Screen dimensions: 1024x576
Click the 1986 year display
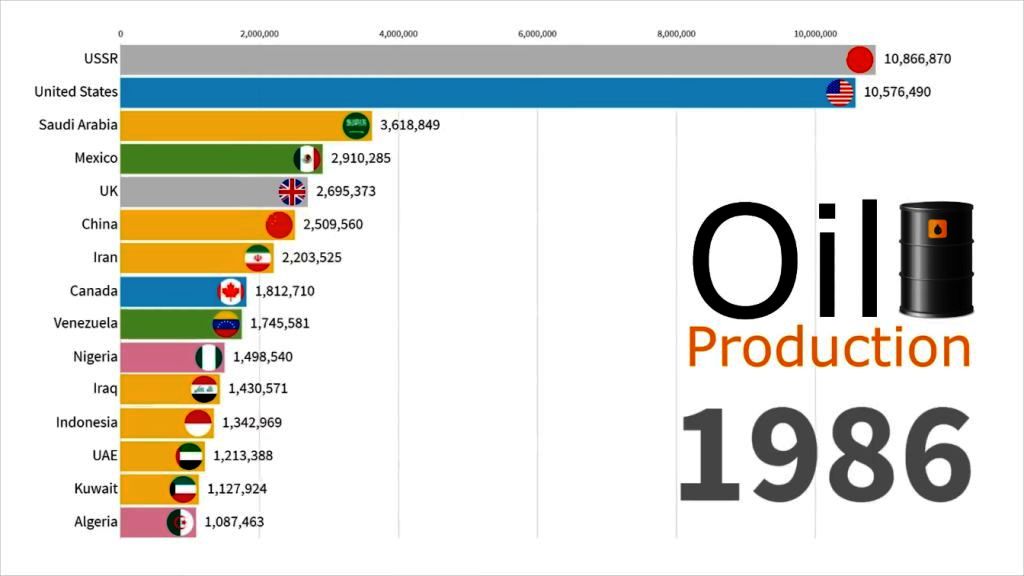825,455
